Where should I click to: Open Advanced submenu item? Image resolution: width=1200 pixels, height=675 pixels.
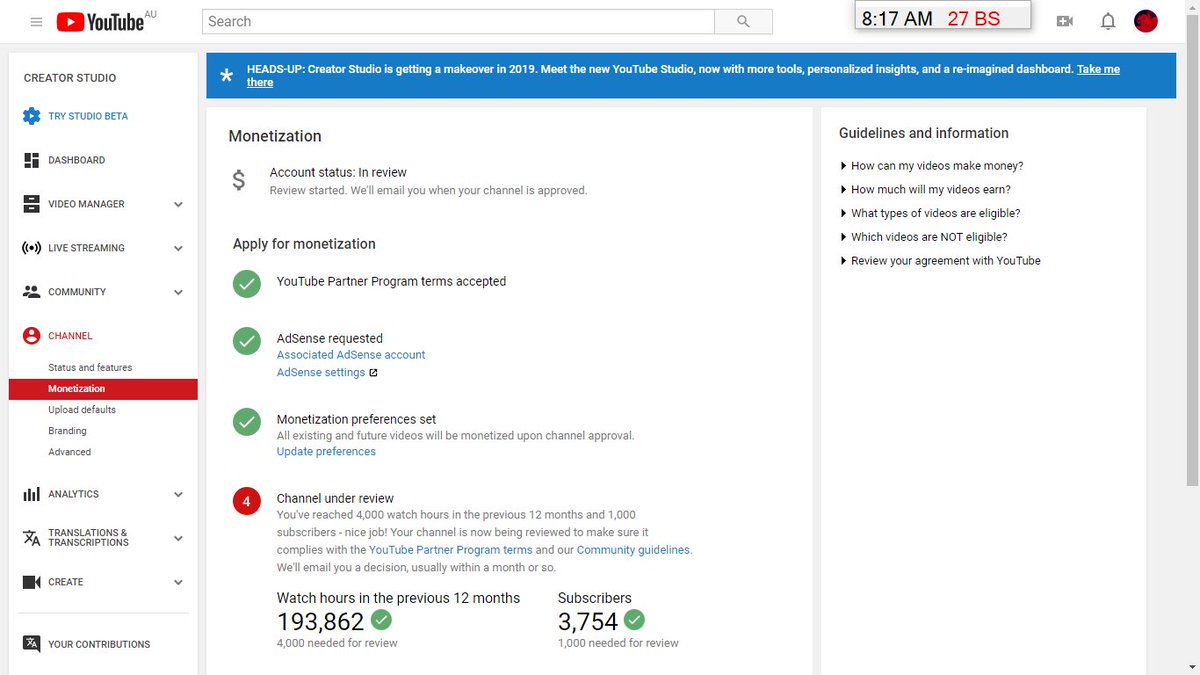pyautogui.click(x=69, y=452)
